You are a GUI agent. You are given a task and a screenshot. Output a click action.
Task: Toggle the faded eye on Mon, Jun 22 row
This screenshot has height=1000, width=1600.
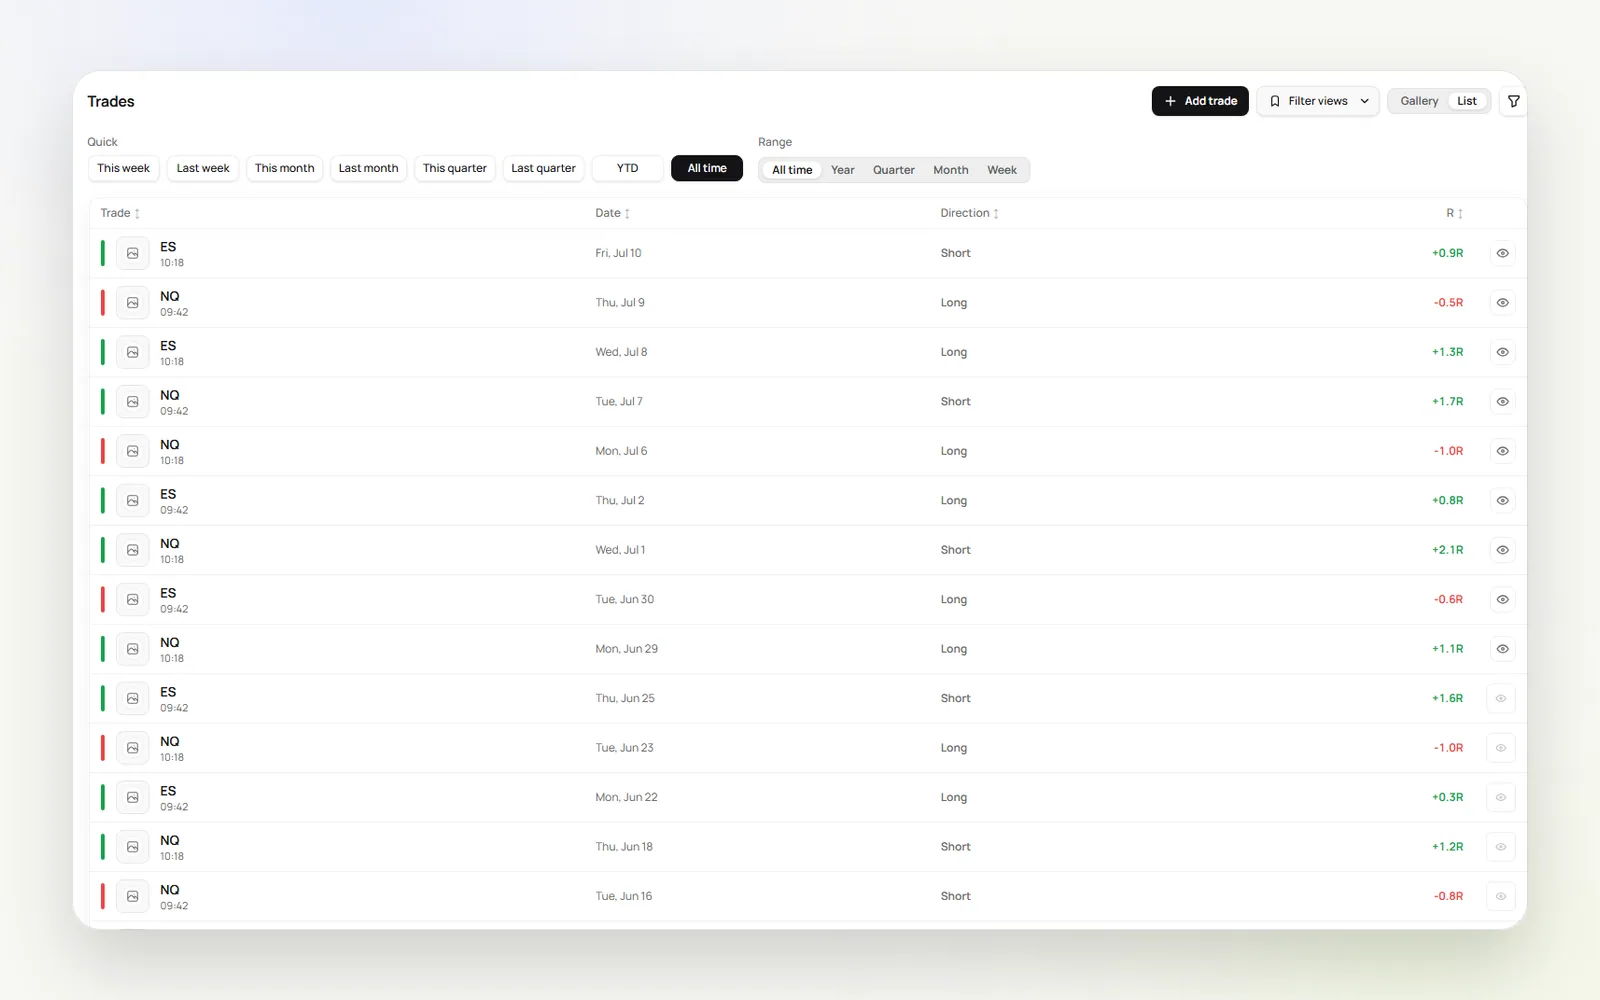1501,798
